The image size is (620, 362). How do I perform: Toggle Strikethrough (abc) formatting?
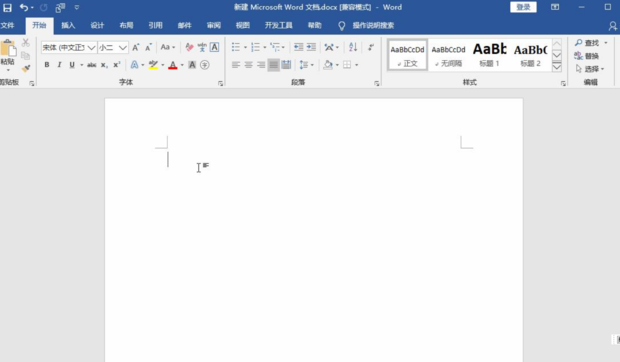[92, 65]
